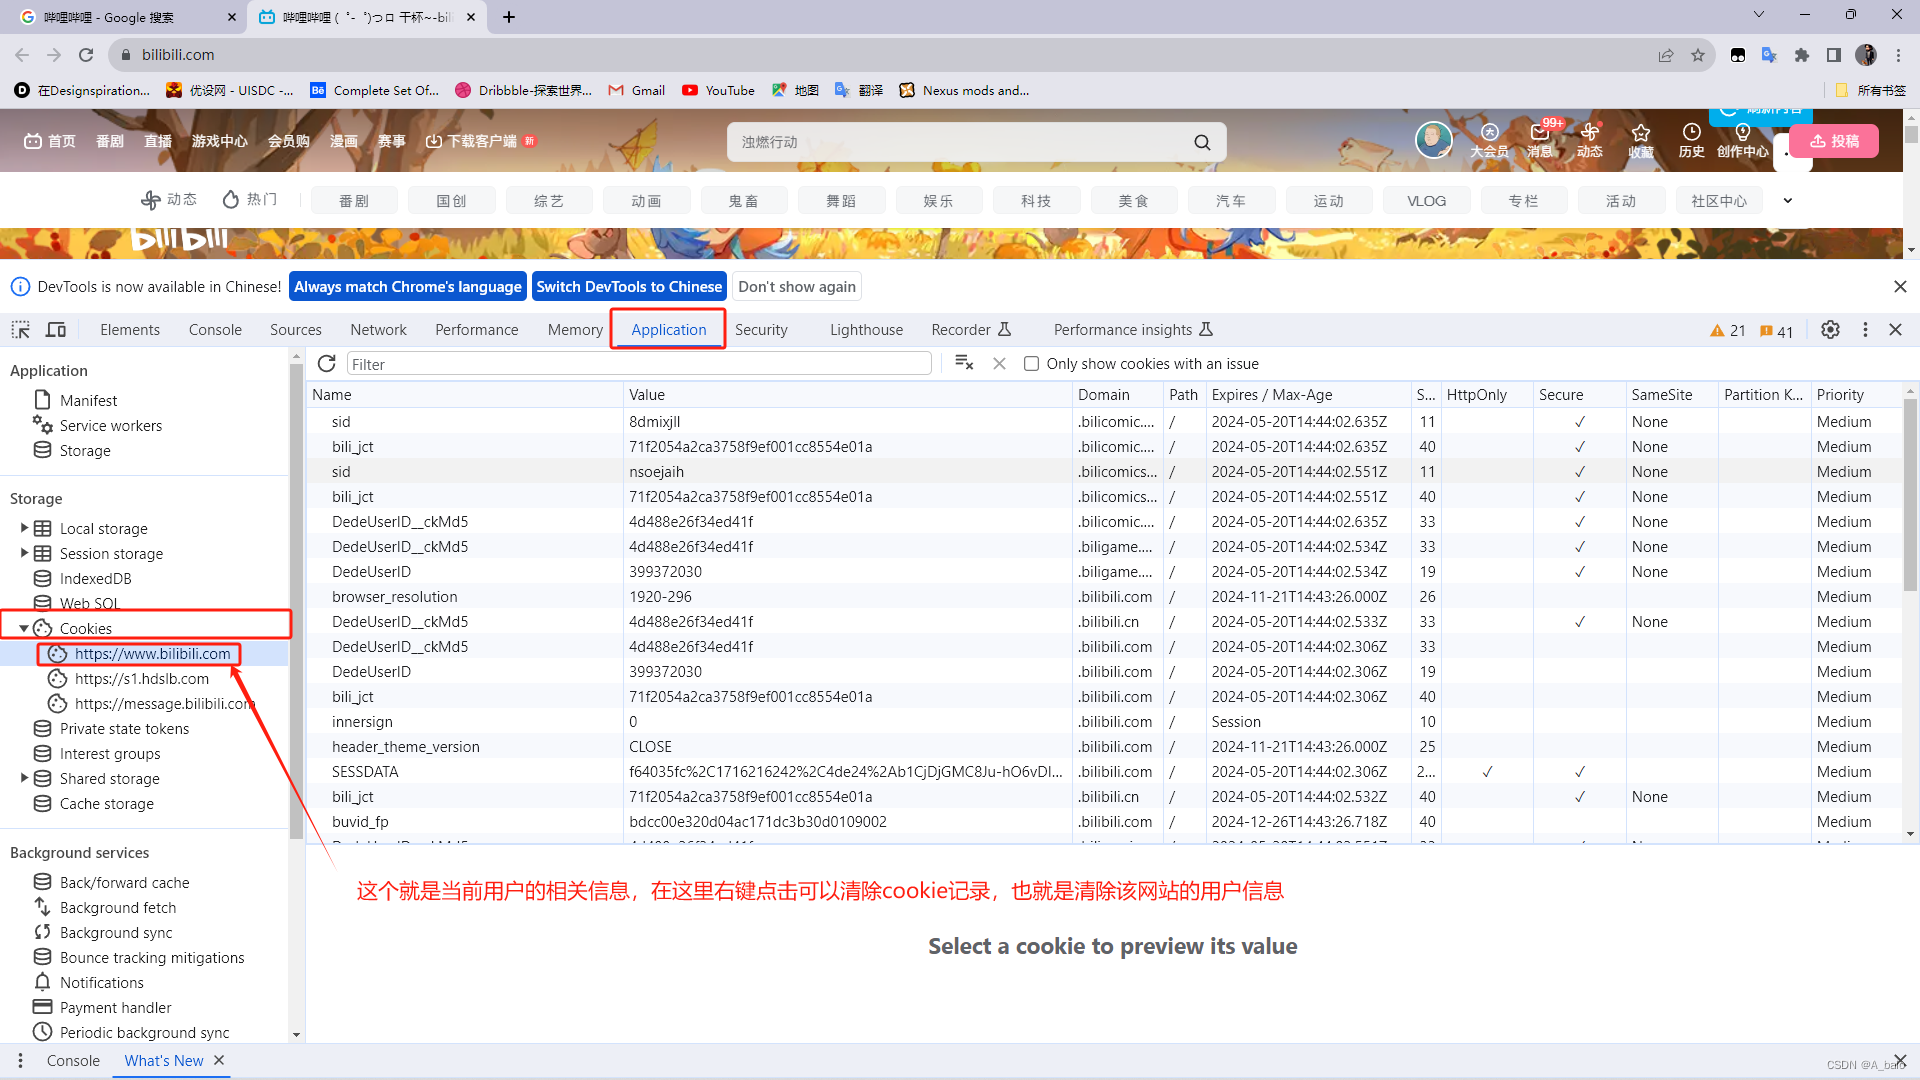Screen dimensions: 1920x1080
Task: Click the cookie Filter input field
Action: (x=639, y=364)
